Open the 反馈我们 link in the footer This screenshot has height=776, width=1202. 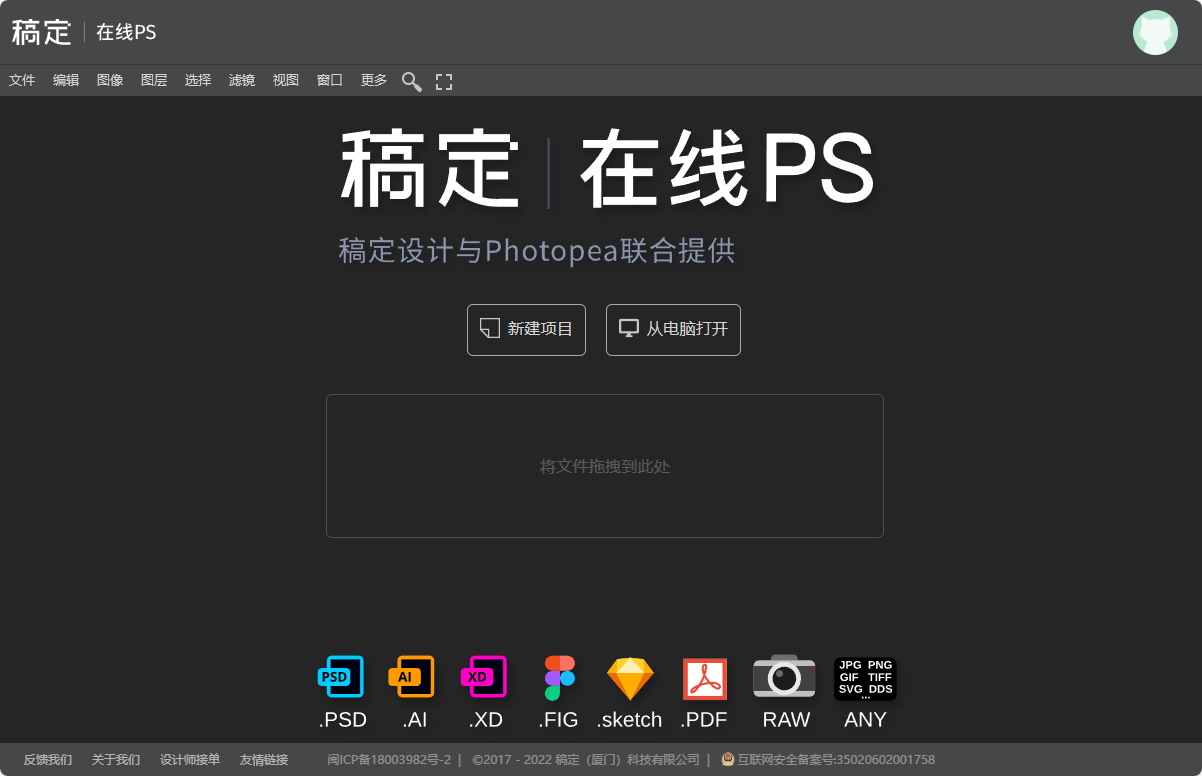(48, 759)
